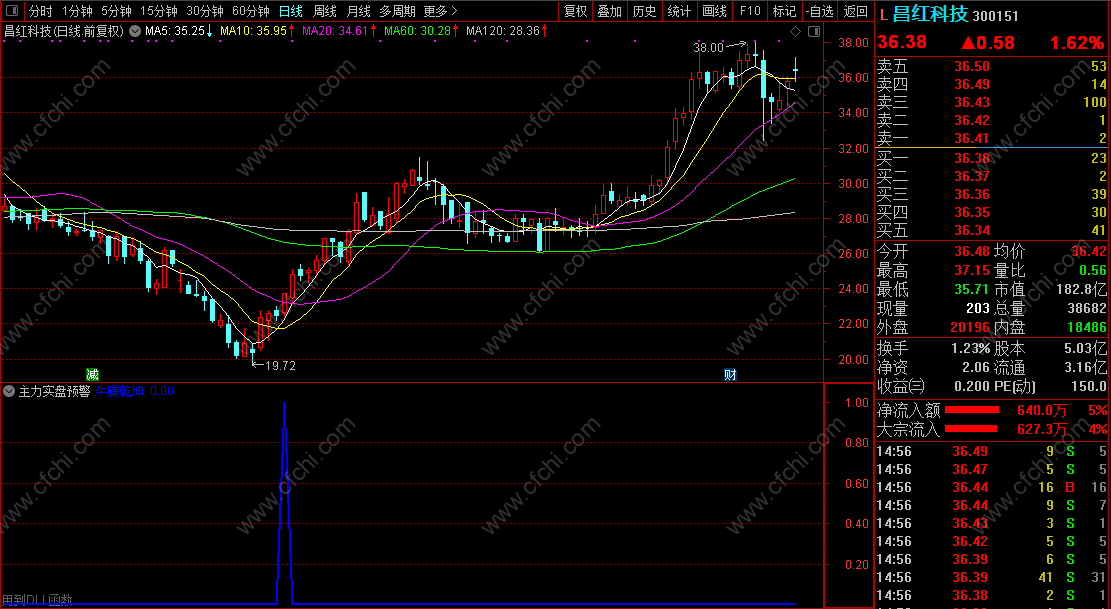Screen dimensions: 1111x609
Task: Click the 19.72 low price annotation
Action: tap(280, 366)
